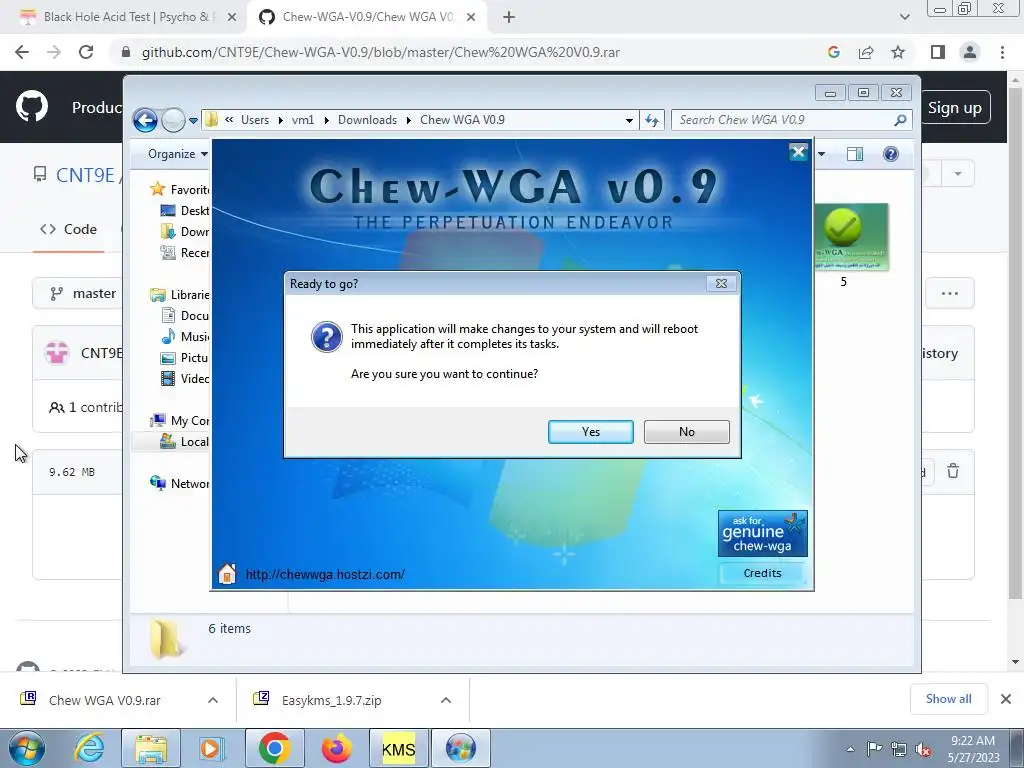The height and width of the screenshot is (768, 1024).
Task: Open the Organize menu in Explorer
Action: 177,154
